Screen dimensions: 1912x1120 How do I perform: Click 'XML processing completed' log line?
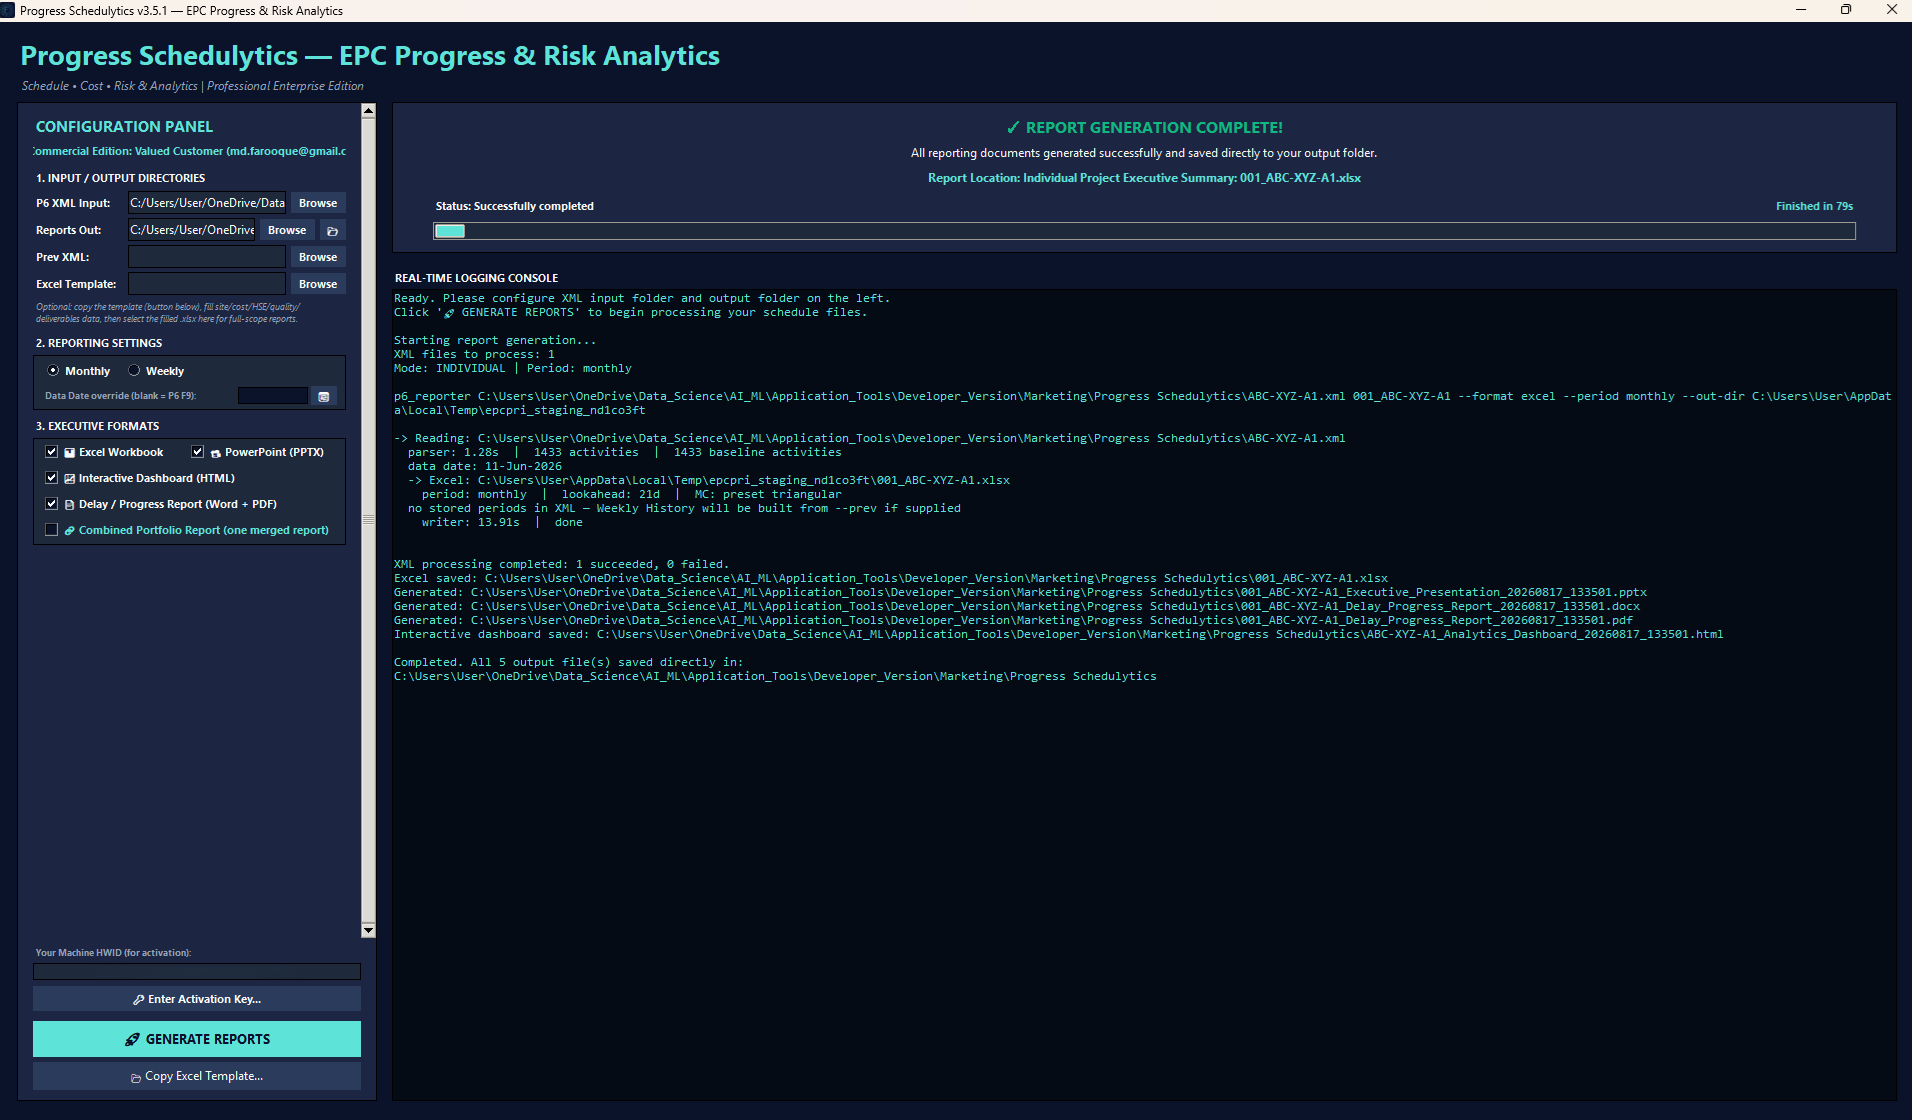(561, 564)
